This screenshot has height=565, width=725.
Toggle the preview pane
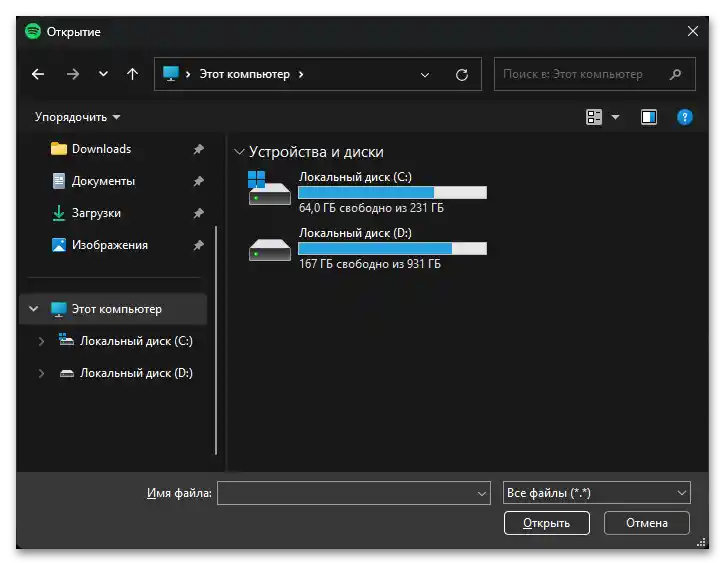pyautogui.click(x=649, y=117)
